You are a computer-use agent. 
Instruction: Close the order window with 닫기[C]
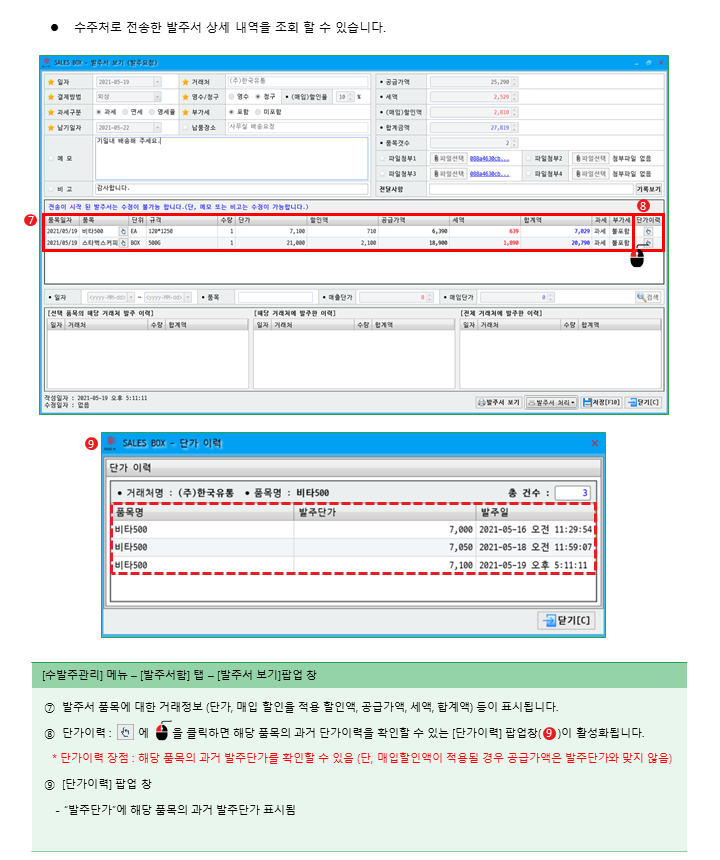(x=643, y=403)
